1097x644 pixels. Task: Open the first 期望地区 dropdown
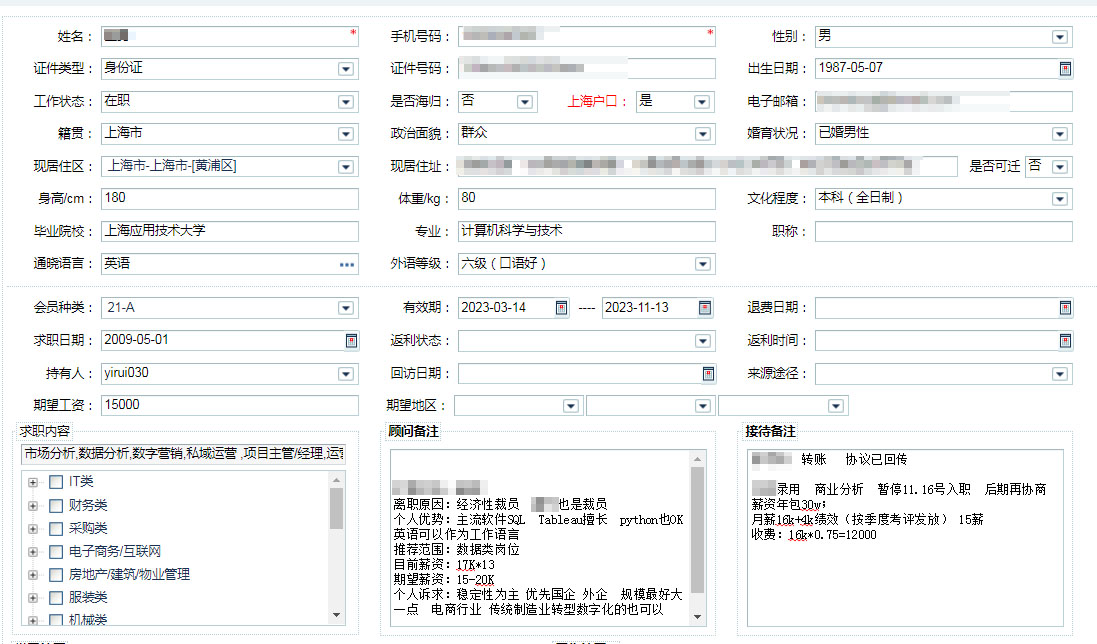(x=571, y=406)
